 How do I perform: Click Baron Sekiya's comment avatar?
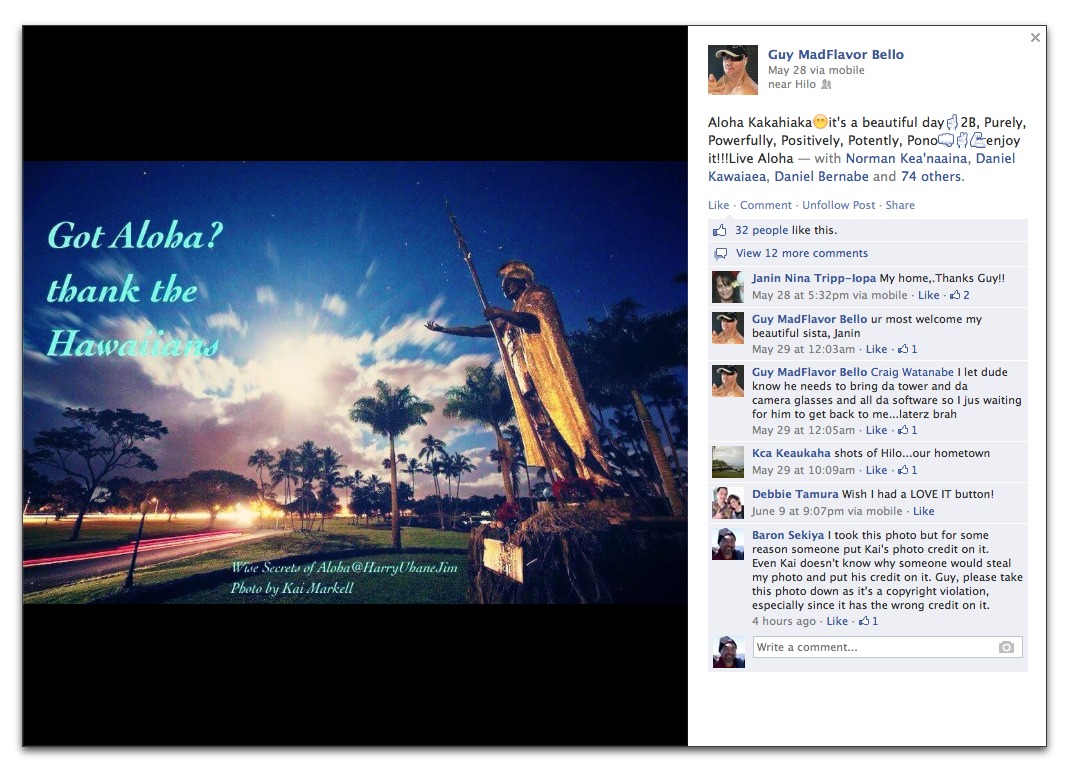tap(727, 544)
